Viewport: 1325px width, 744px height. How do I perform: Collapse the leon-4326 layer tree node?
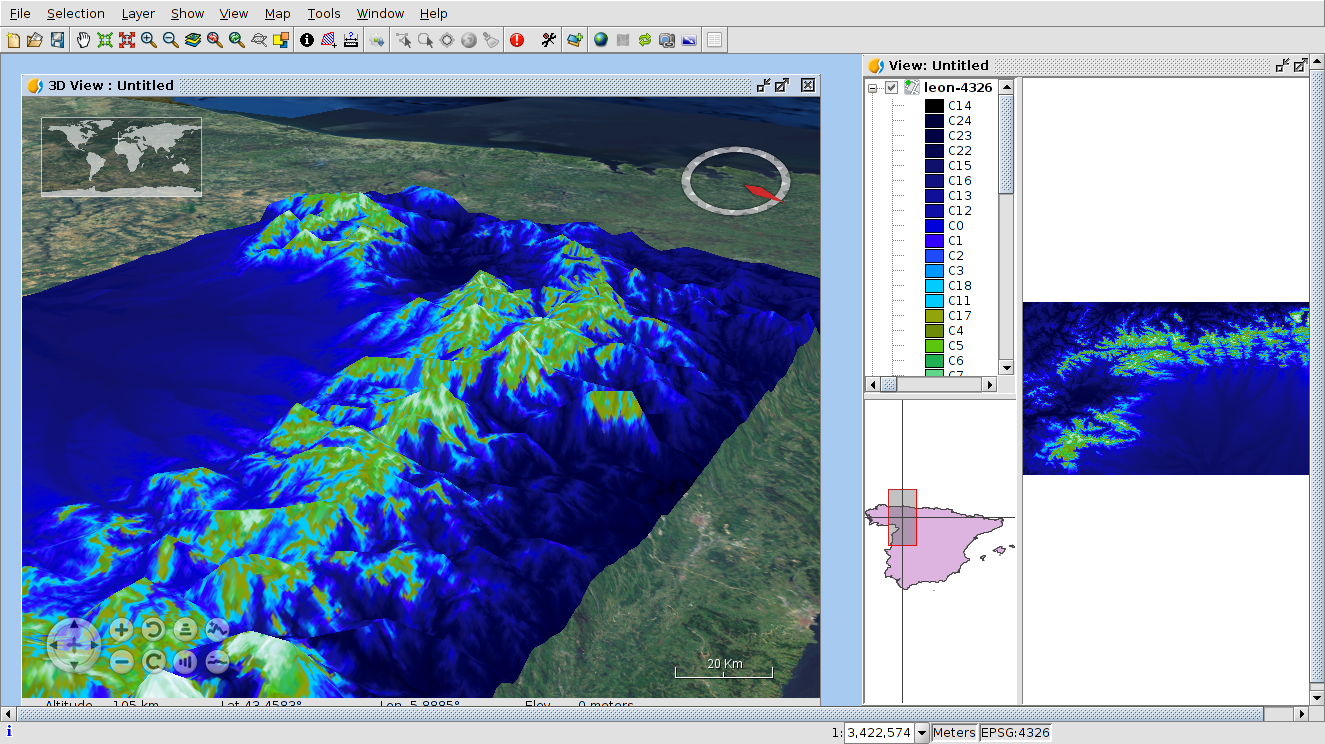pyautogui.click(x=873, y=88)
